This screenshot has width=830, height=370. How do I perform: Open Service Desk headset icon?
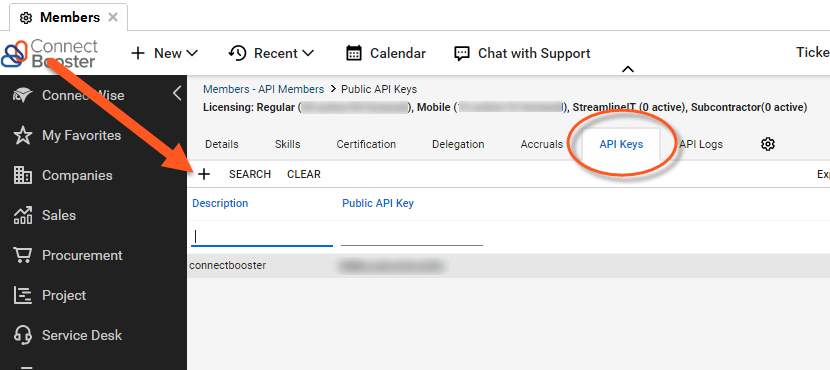22,335
